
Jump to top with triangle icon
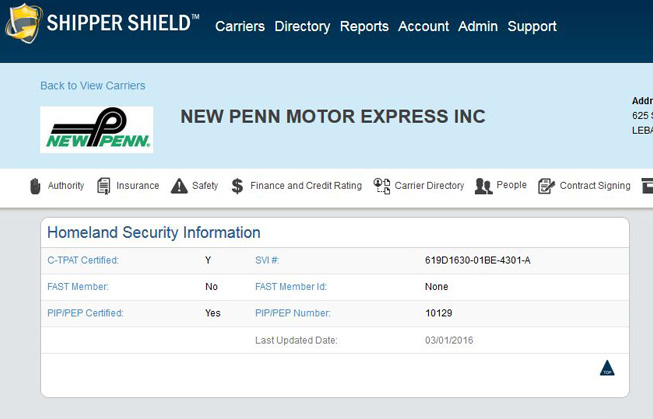(606, 368)
